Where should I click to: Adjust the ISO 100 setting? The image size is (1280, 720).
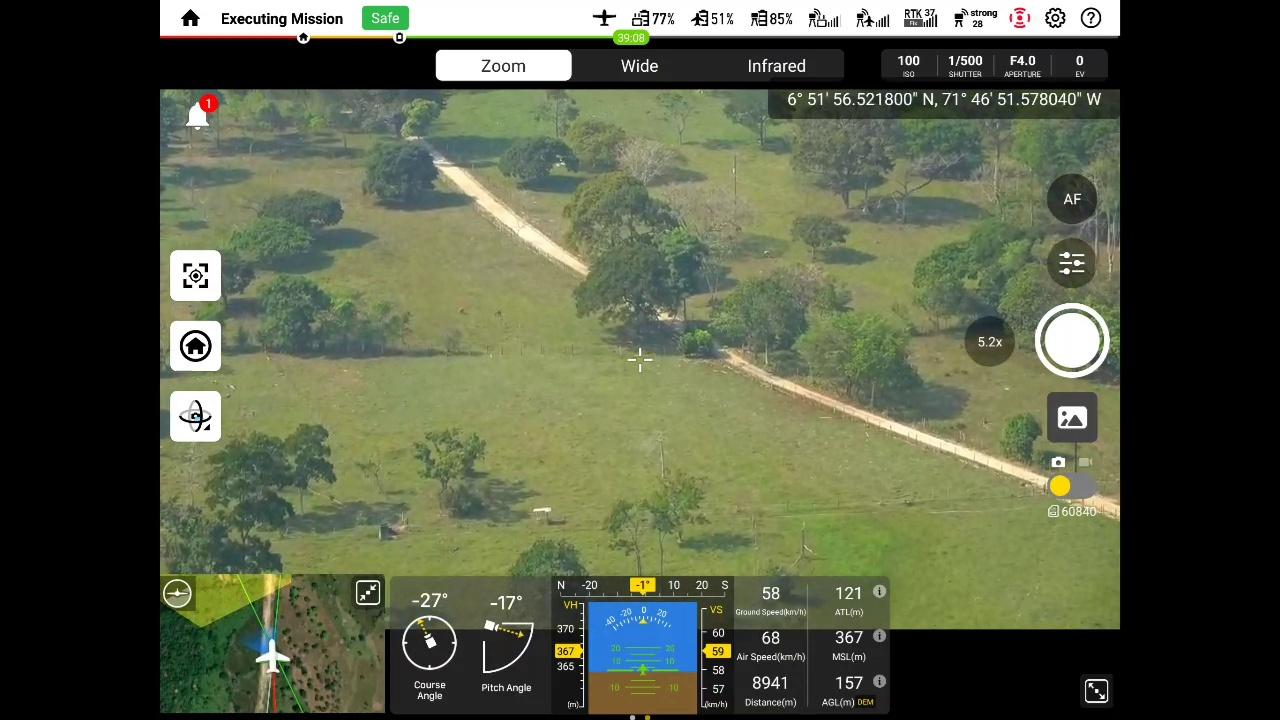click(908, 66)
